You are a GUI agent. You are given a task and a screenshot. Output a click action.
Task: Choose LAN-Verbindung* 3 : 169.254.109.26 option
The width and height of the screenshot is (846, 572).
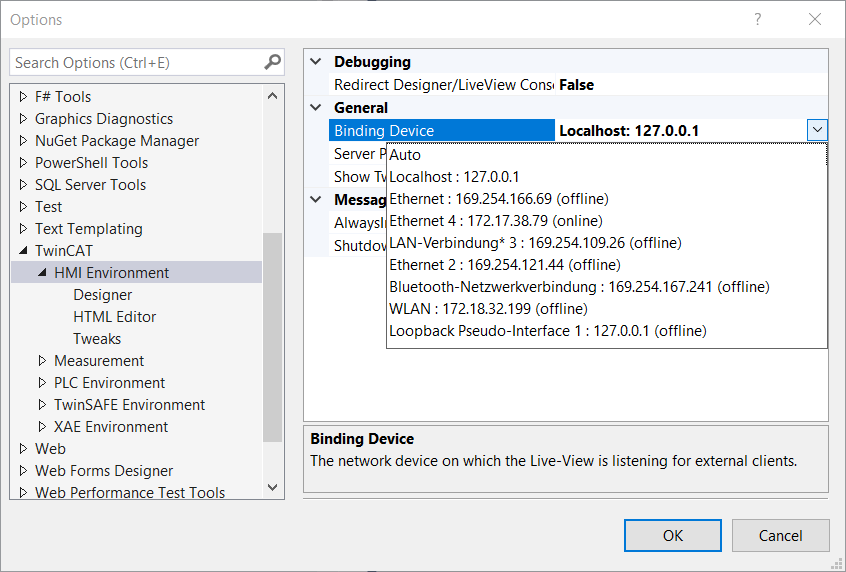(607, 243)
